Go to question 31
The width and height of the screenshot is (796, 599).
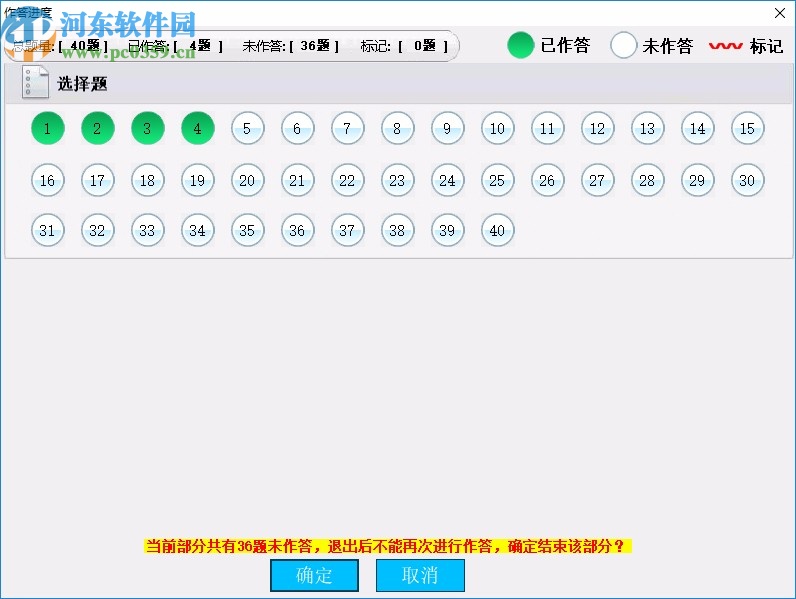pos(48,230)
